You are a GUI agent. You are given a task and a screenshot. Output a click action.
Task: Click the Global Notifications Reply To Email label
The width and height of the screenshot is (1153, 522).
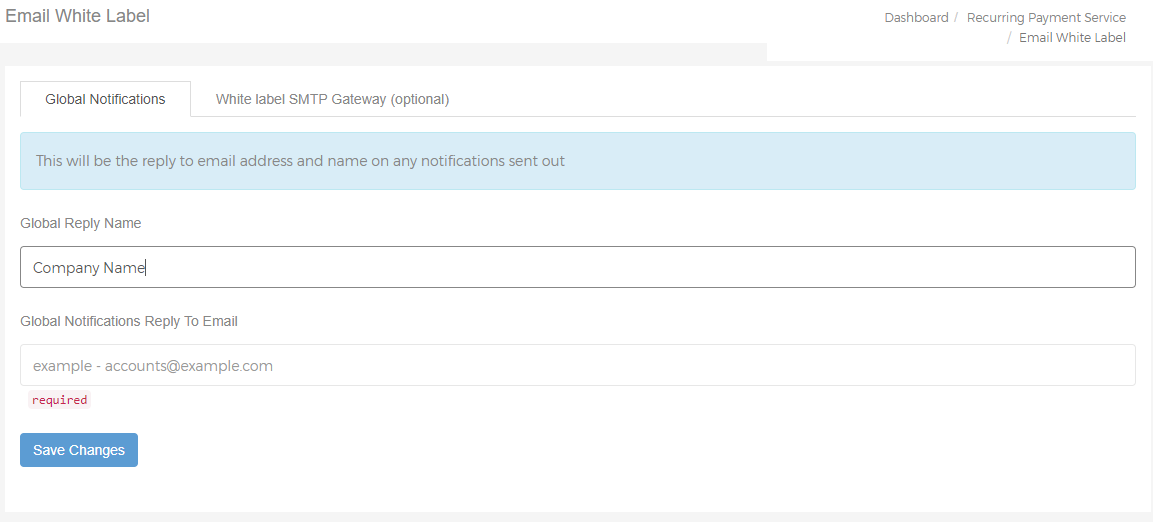129,321
